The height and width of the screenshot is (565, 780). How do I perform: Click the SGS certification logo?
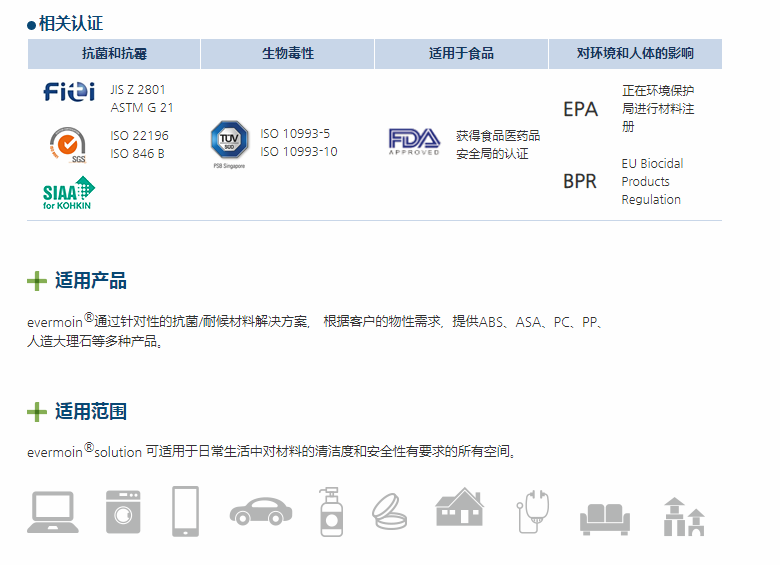click(68, 144)
